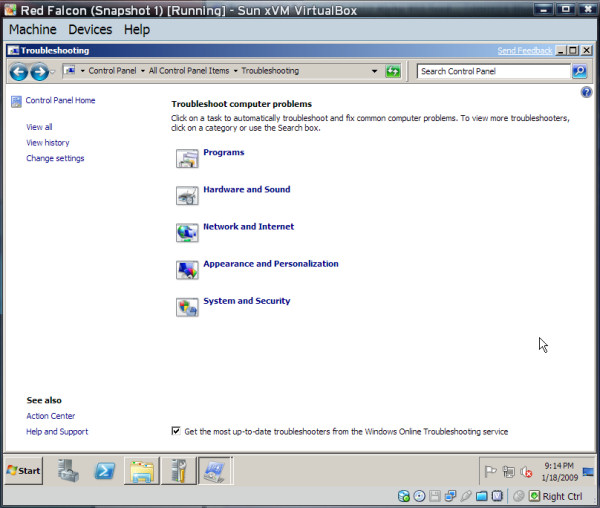
Task: Click All Control Panel Items breadcrumb
Action: pyautogui.click(x=189, y=71)
